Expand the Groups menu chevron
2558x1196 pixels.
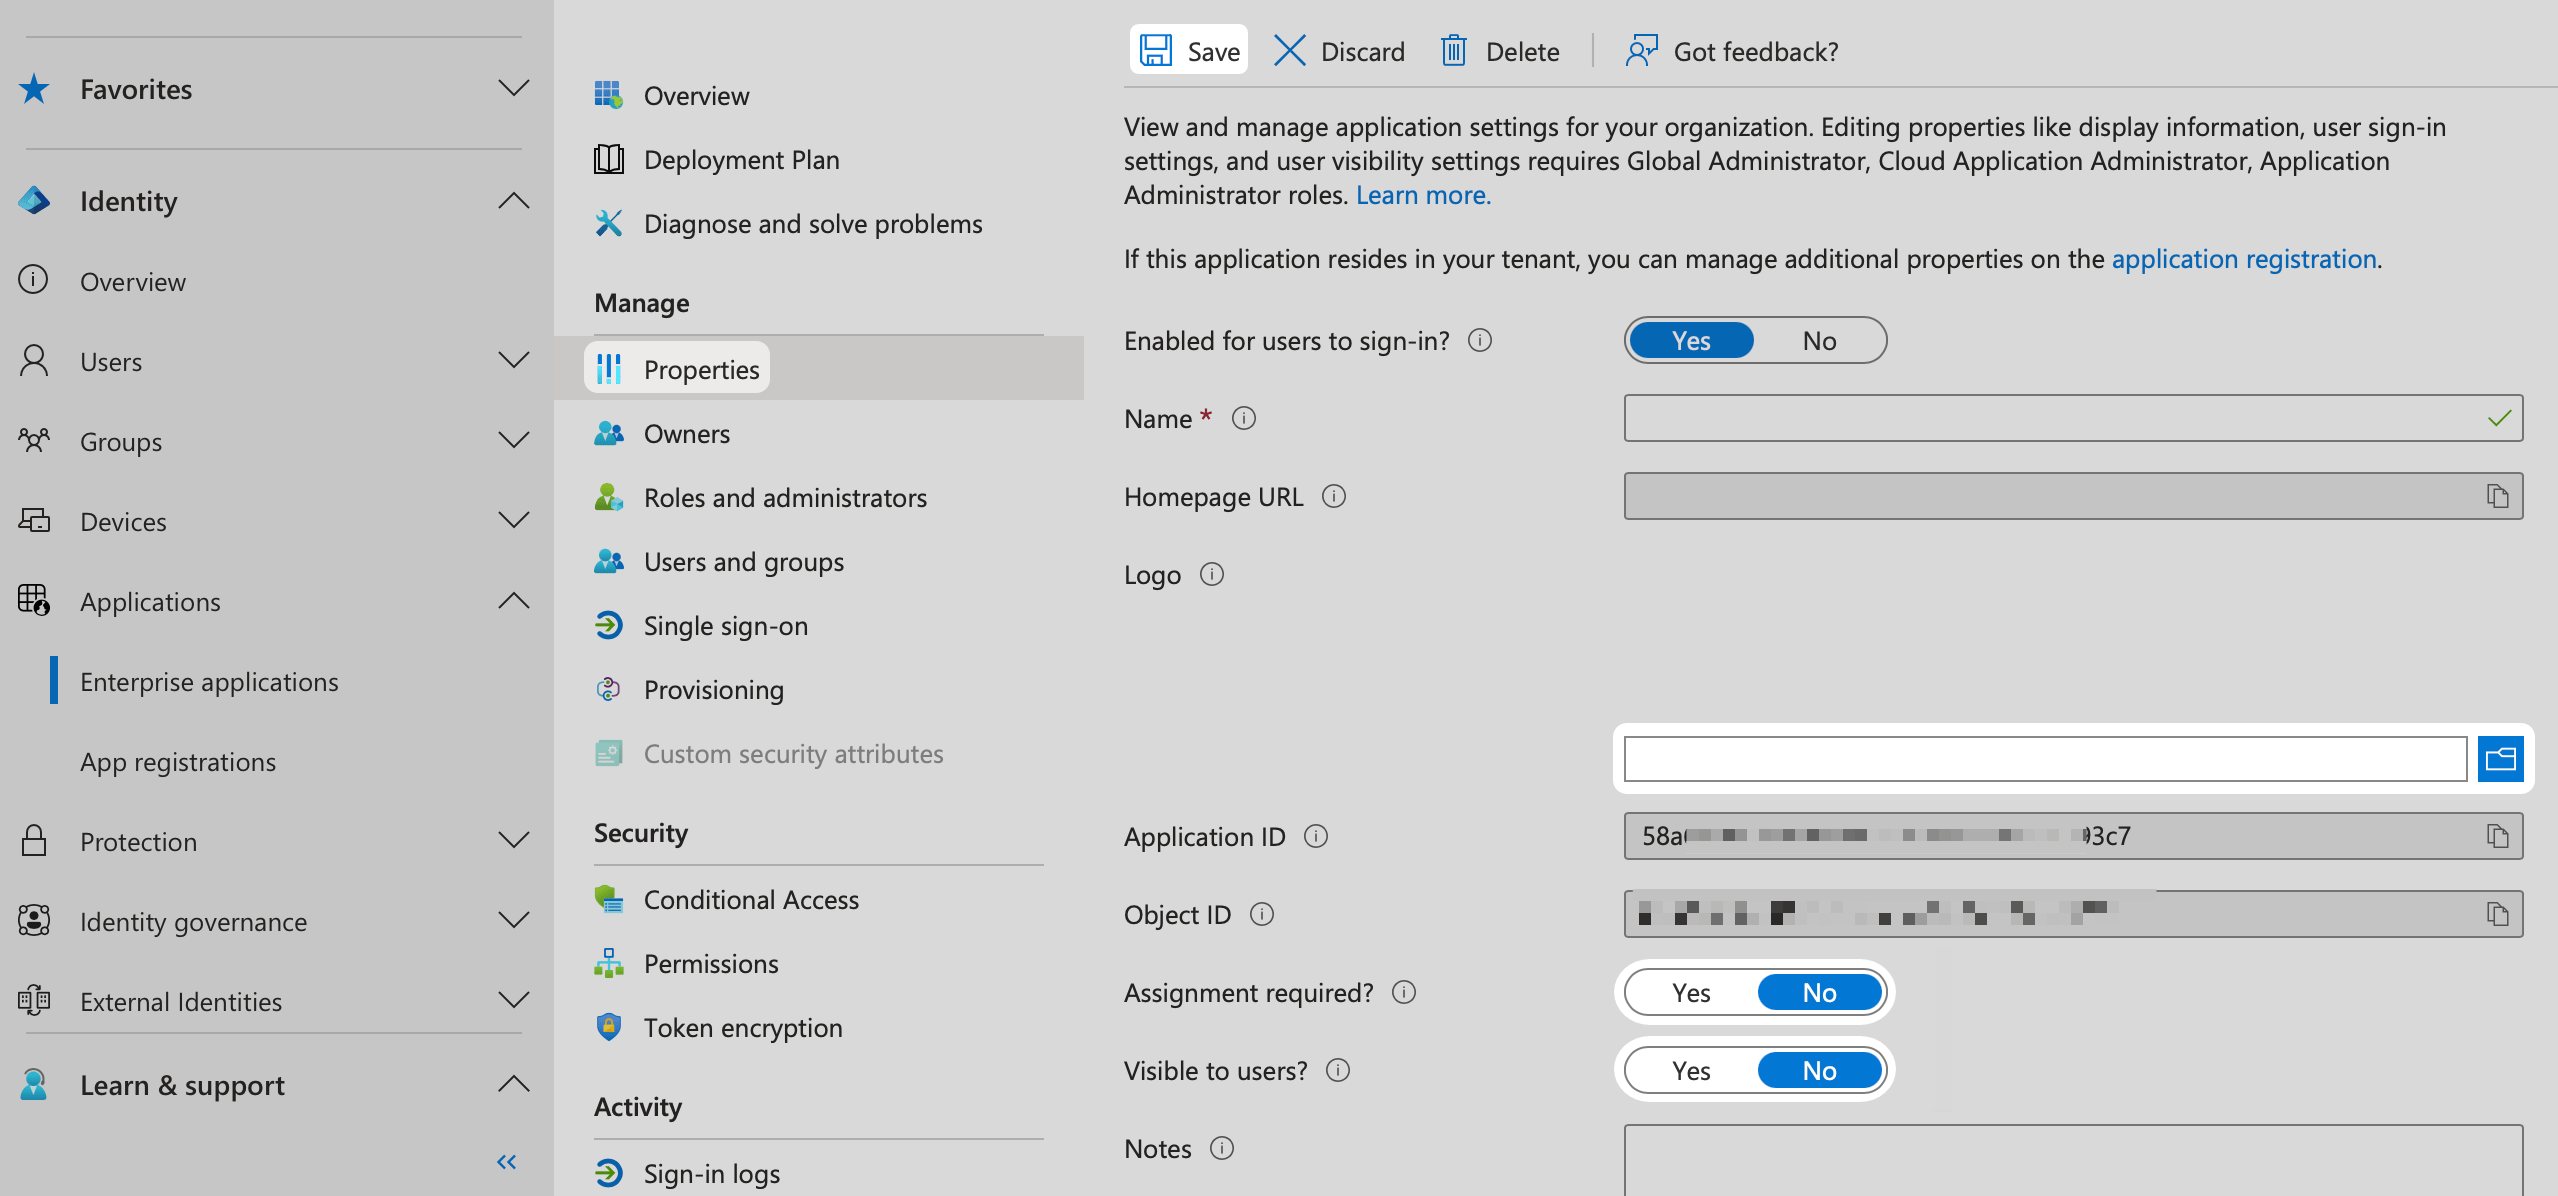click(x=514, y=441)
